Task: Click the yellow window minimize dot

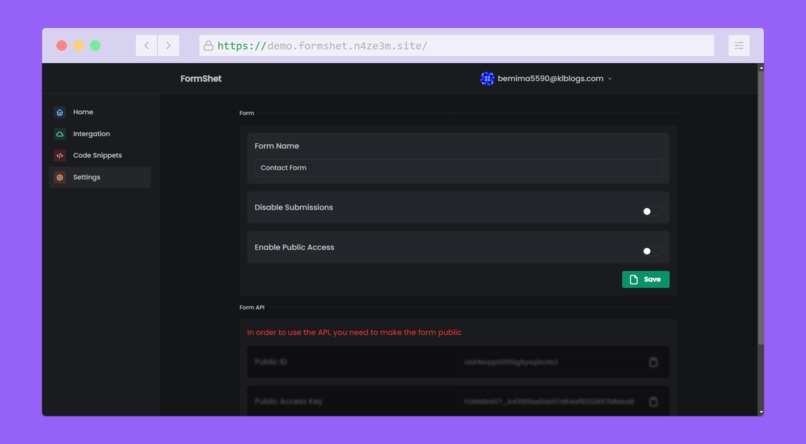Action: point(79,46)
